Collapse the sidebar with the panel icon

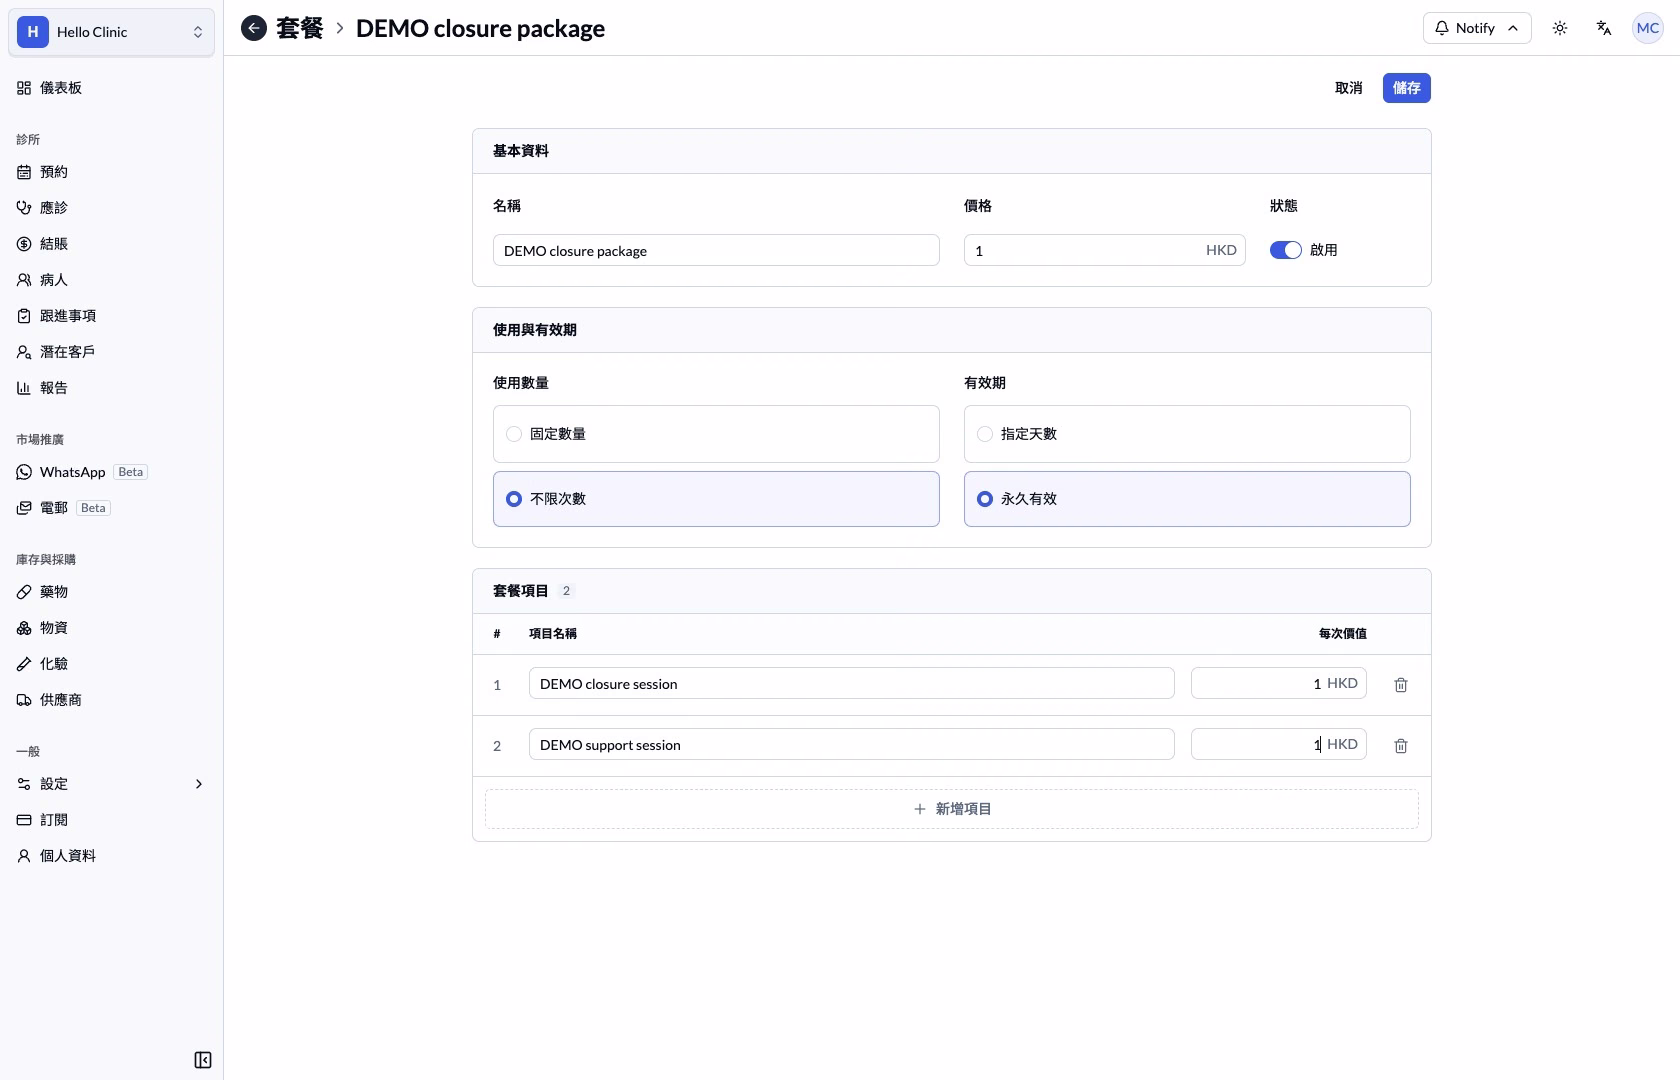(x=203, y=1060)
